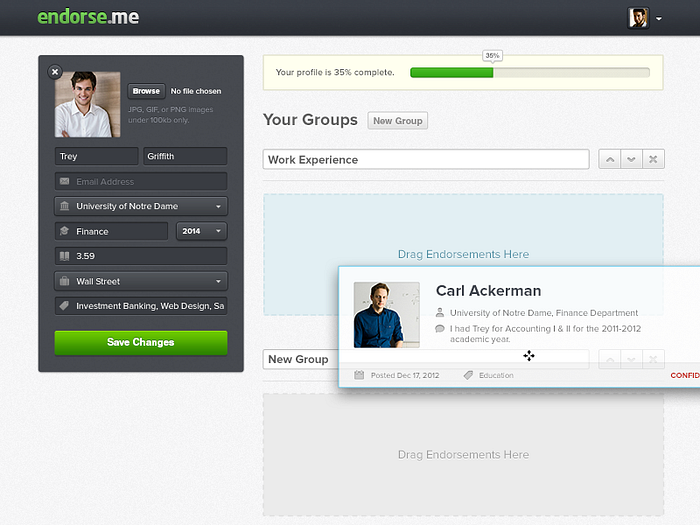Image resolution: width=700 pixels, height=525 pixels.
Task: Click the graduation cap icon
Action: (65, 231)
